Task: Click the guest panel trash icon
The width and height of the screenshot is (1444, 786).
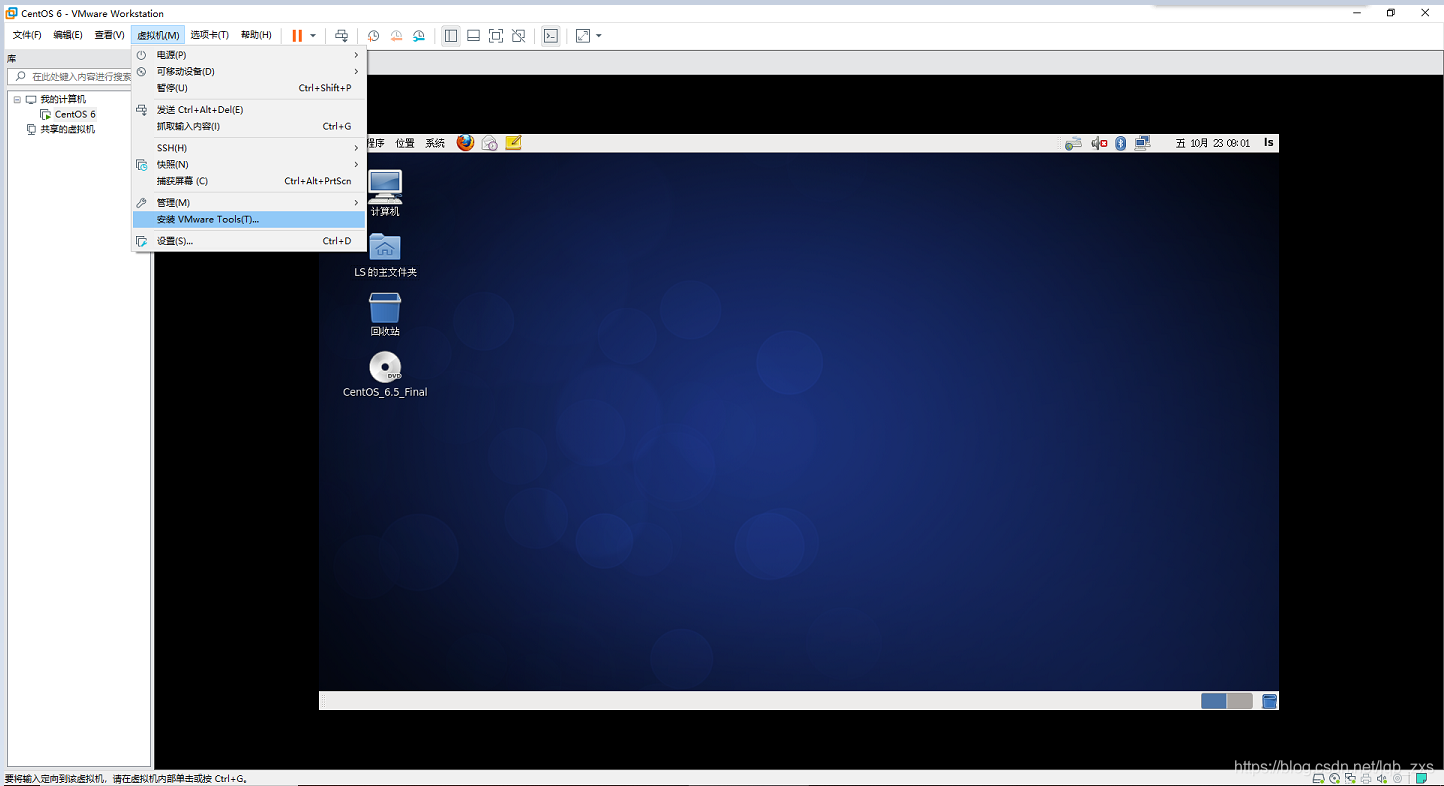Action: click(x=1270, y=701)
